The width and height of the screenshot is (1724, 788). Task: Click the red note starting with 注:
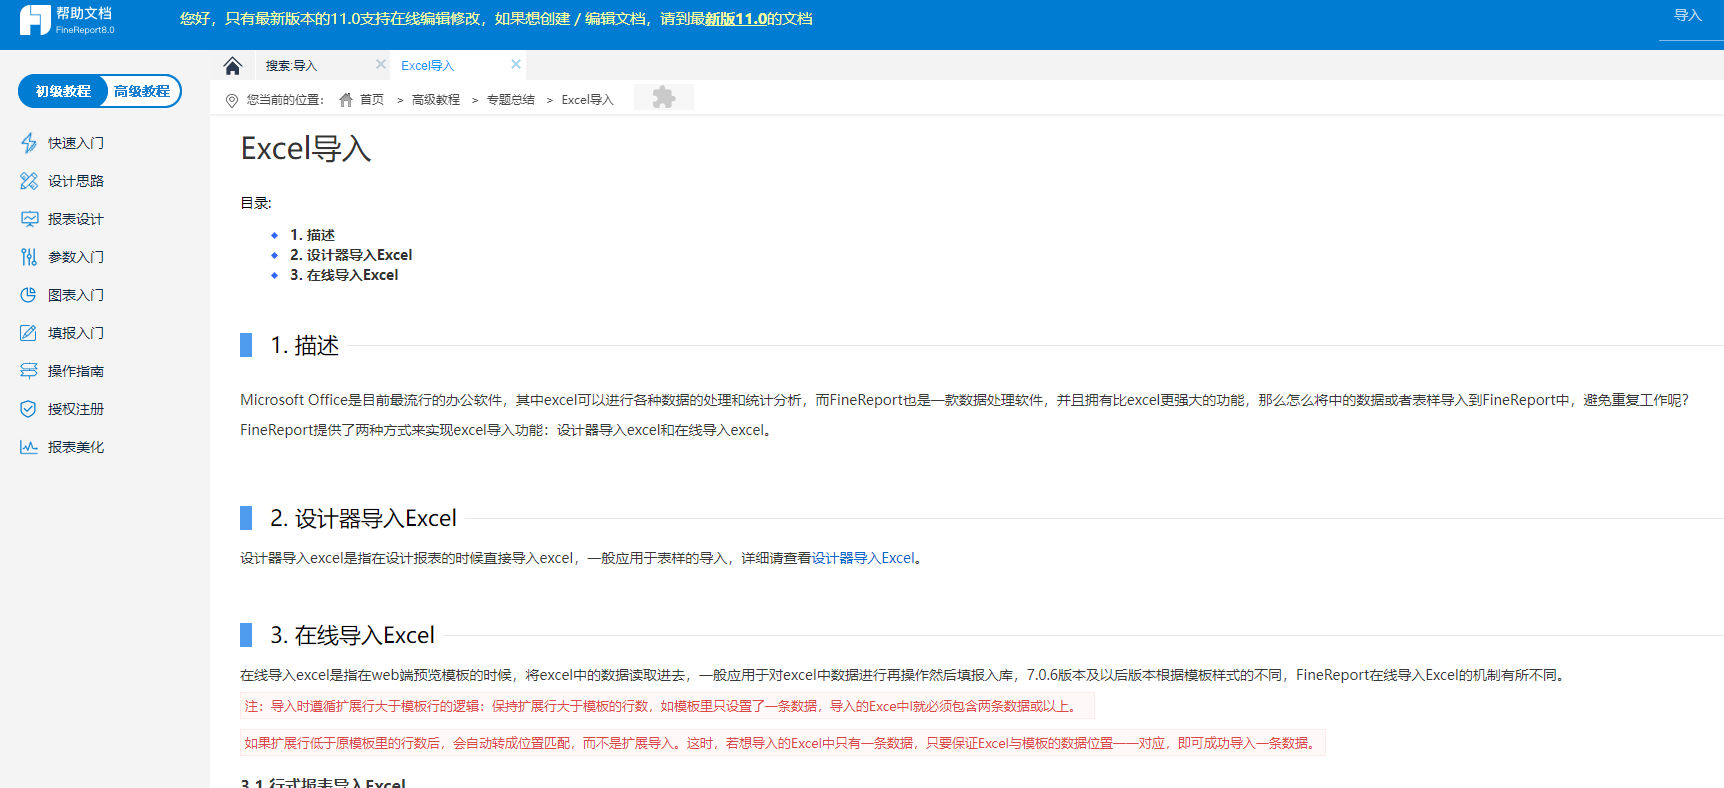667,706
